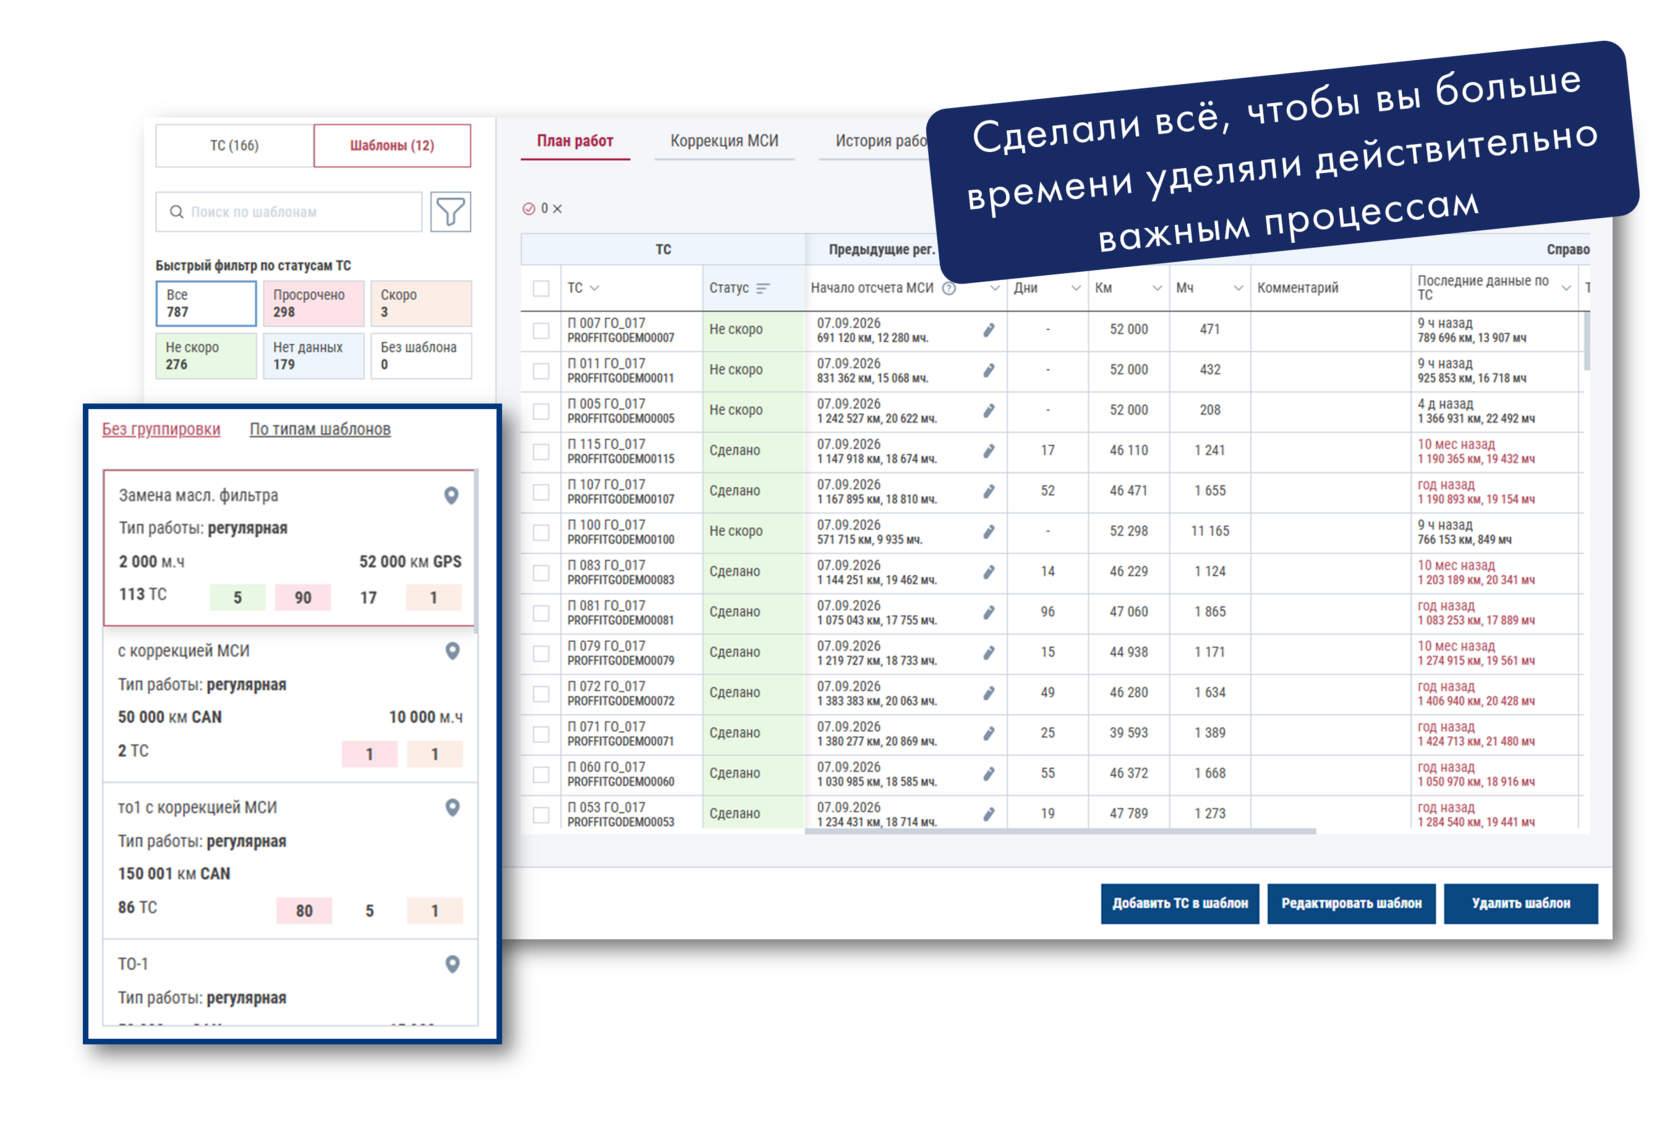This screenshot has height=1129, width=1680.
Task: Click the Статус column sort icon
Action: [764, 288]
